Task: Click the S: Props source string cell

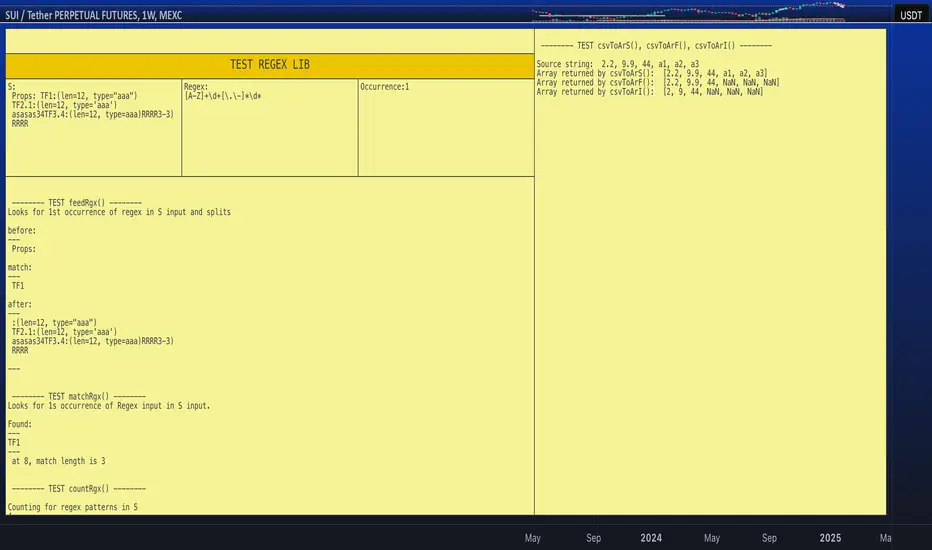Action: [x=94, y=127]
